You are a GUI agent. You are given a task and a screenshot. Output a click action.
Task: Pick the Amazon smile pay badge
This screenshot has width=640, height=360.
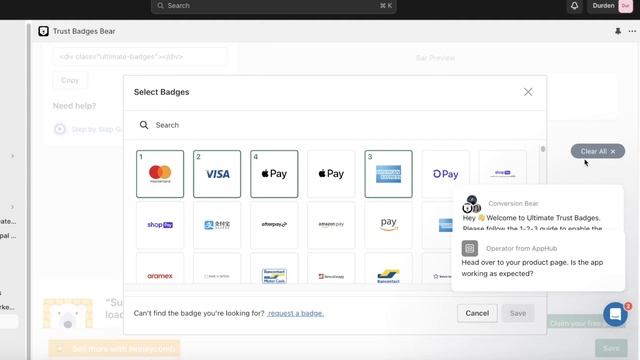[x=388, y=225]
